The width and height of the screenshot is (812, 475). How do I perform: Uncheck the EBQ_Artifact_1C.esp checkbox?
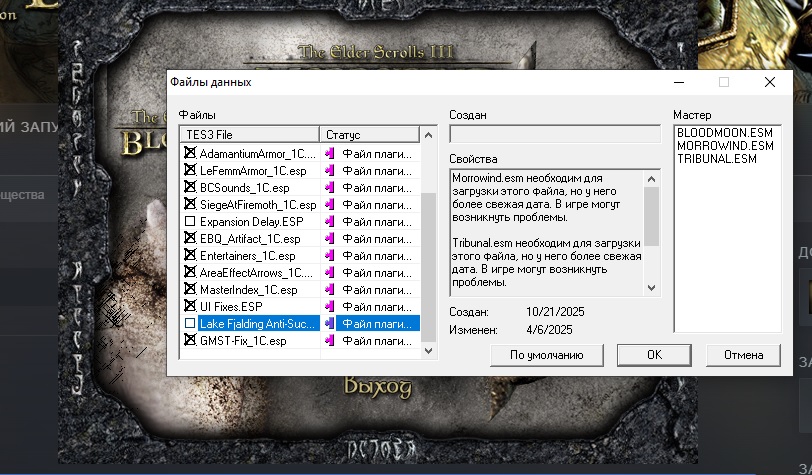(x=190, y=239)
